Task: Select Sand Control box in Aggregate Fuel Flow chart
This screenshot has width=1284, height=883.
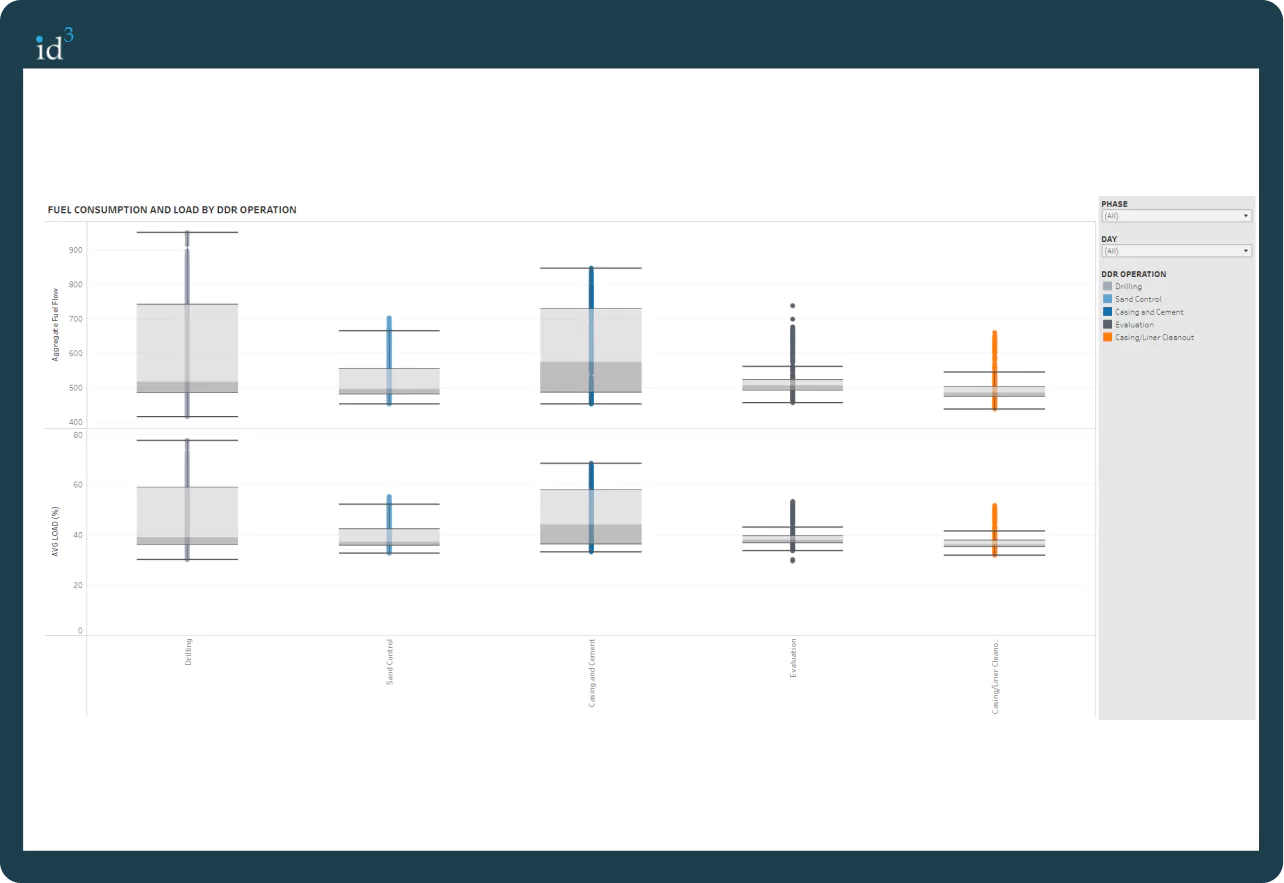Action: (389, 381)
